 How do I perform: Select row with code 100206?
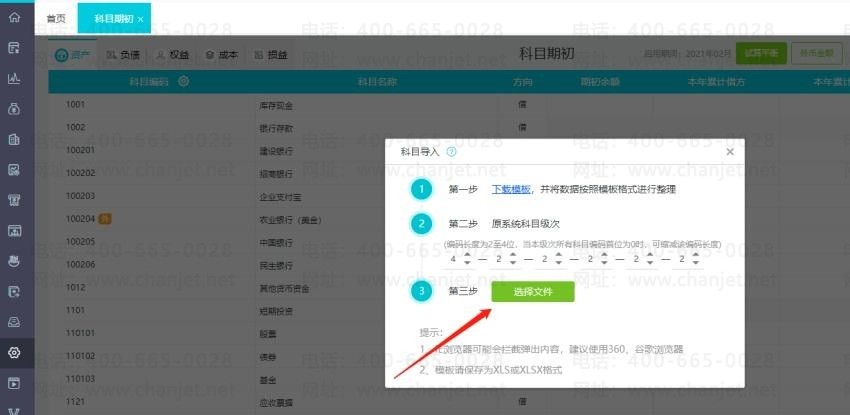click(217, 265)
